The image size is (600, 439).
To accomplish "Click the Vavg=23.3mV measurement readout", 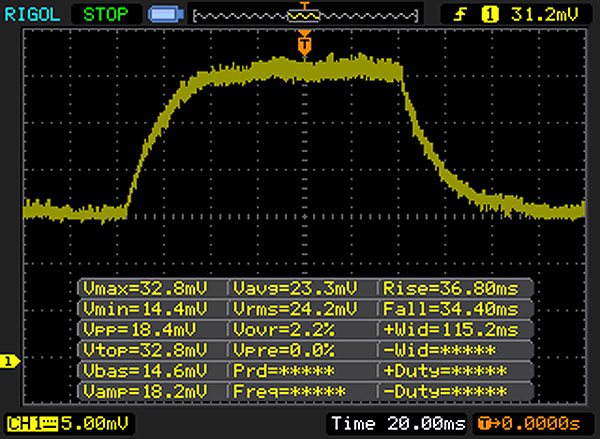I will click(x=303, y=288).
